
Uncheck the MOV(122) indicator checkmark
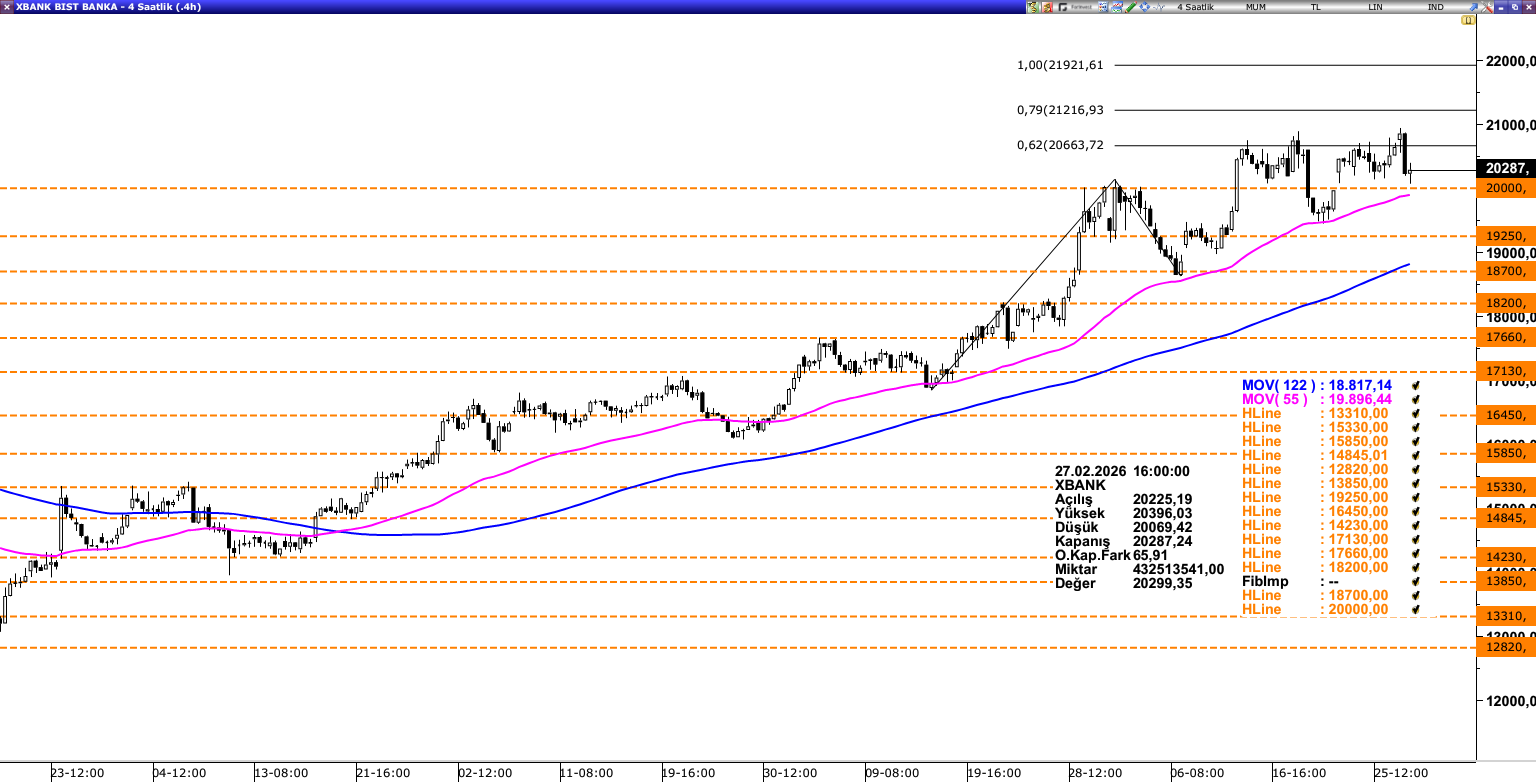tap(1416, 385)
